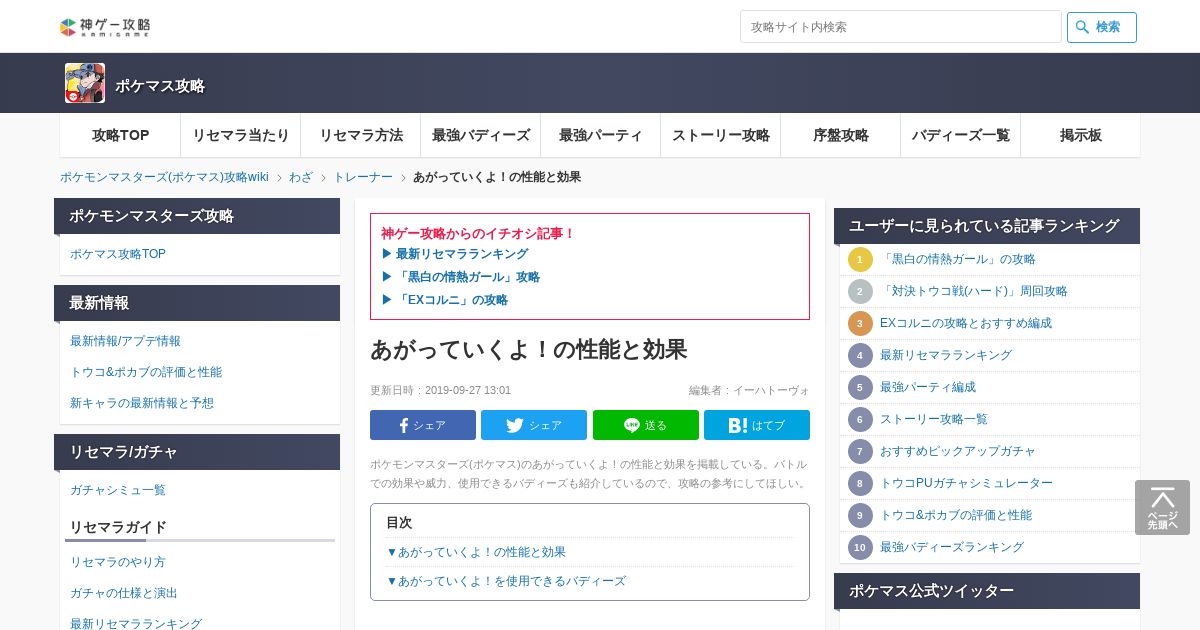
Task: Open the 攻略TOP nav tab
Action: (120, 135)
